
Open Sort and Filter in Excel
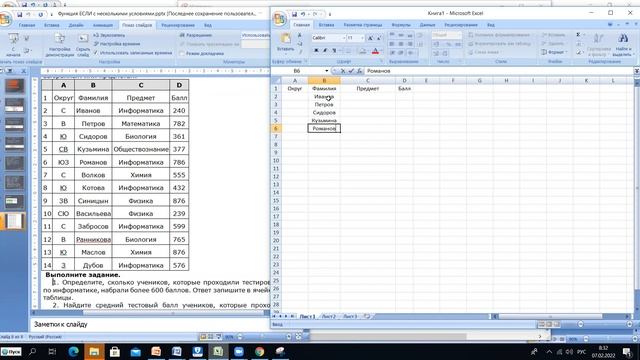pyautogui.click(x=598, y=45)
